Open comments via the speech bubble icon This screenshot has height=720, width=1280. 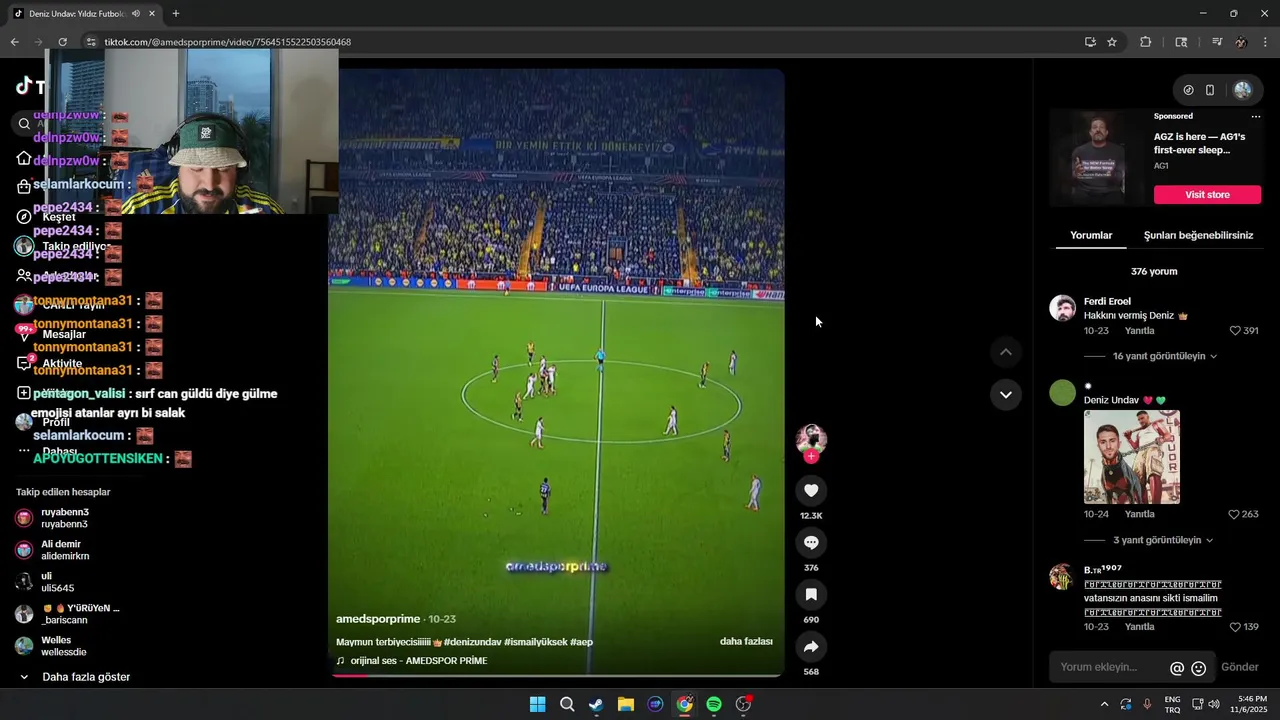tap(811, 542)
